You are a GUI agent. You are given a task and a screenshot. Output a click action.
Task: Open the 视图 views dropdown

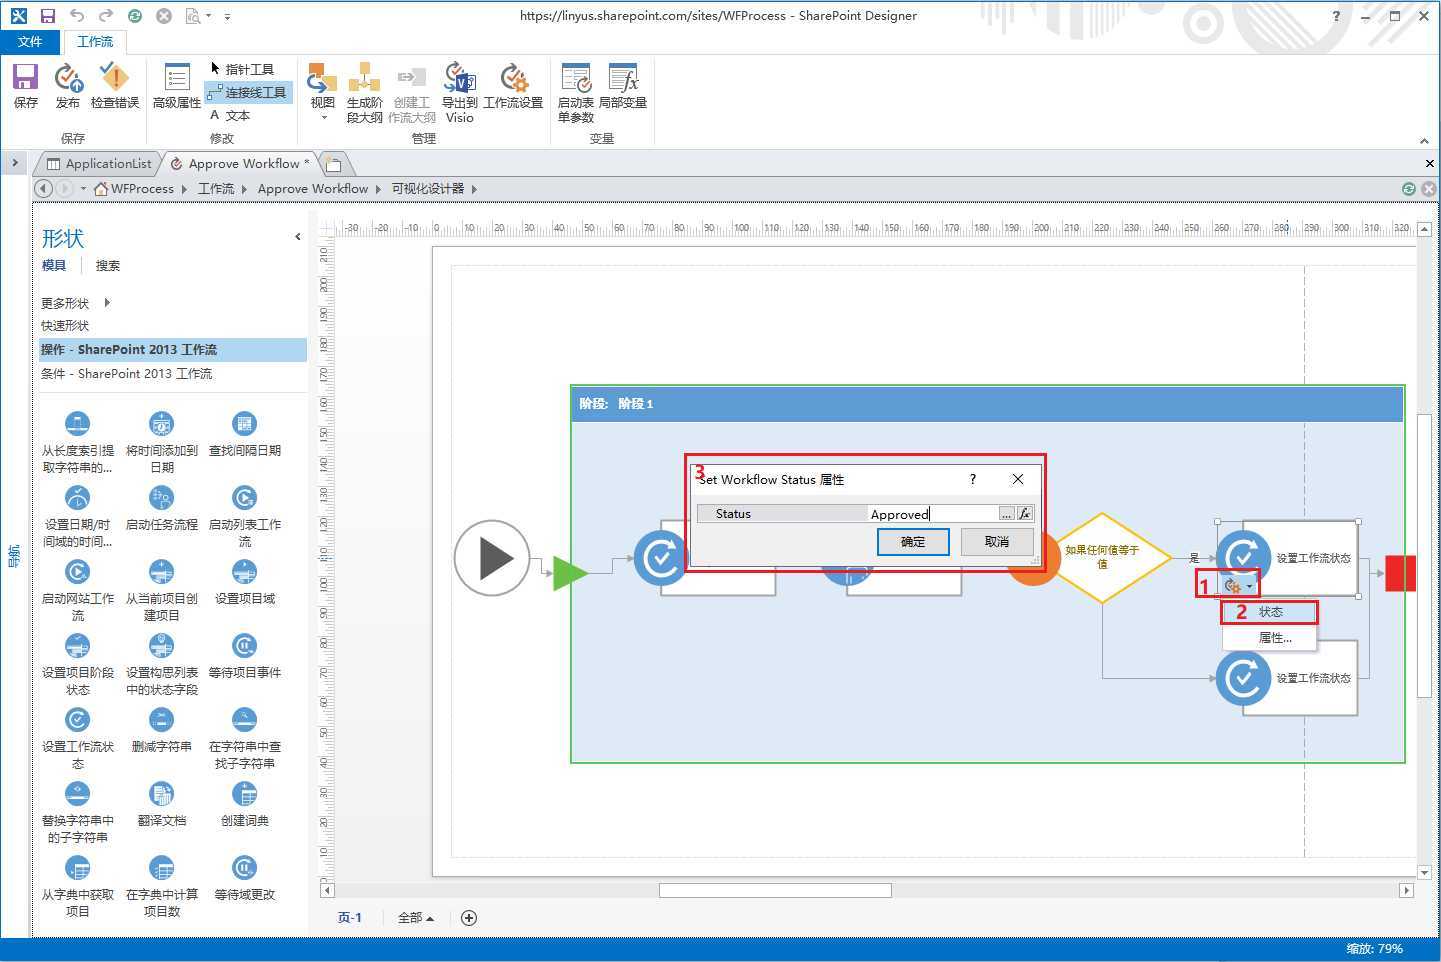(322, 92)
